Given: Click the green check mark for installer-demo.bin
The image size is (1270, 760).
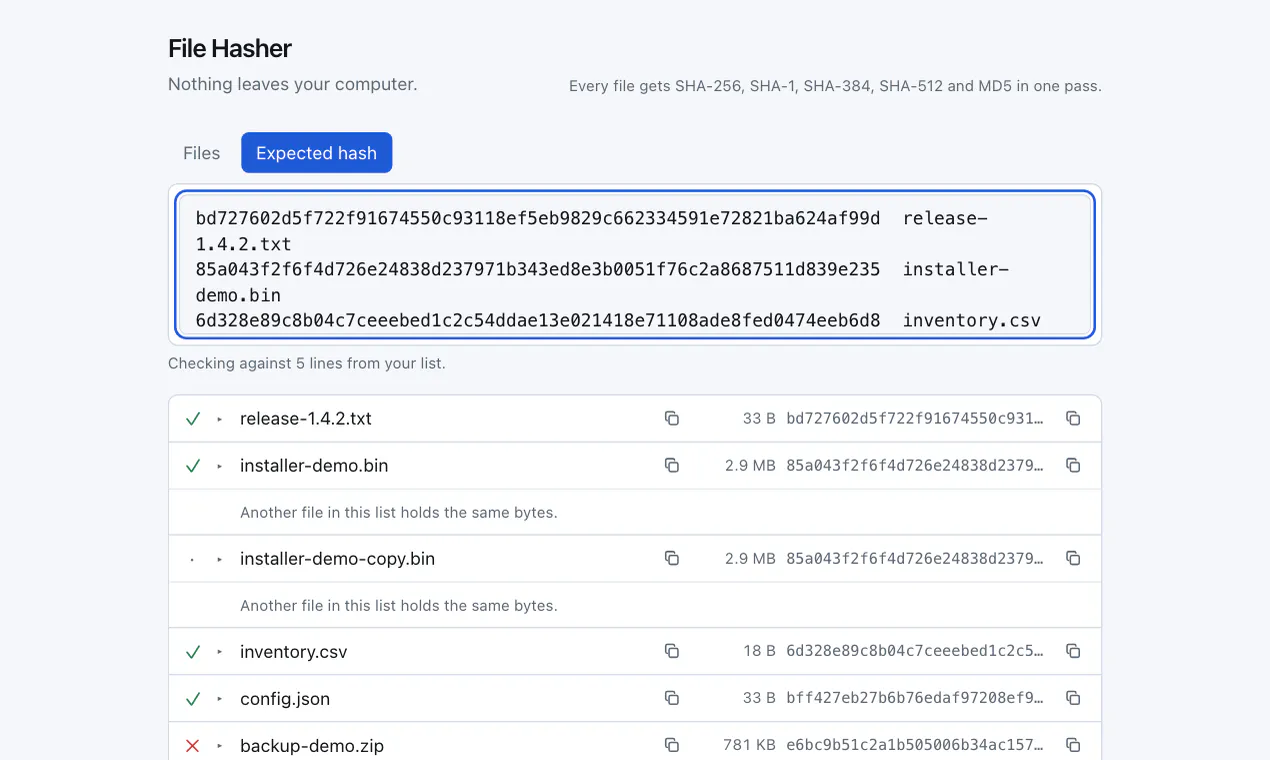Looking at the screenshot, I should 193,465.
